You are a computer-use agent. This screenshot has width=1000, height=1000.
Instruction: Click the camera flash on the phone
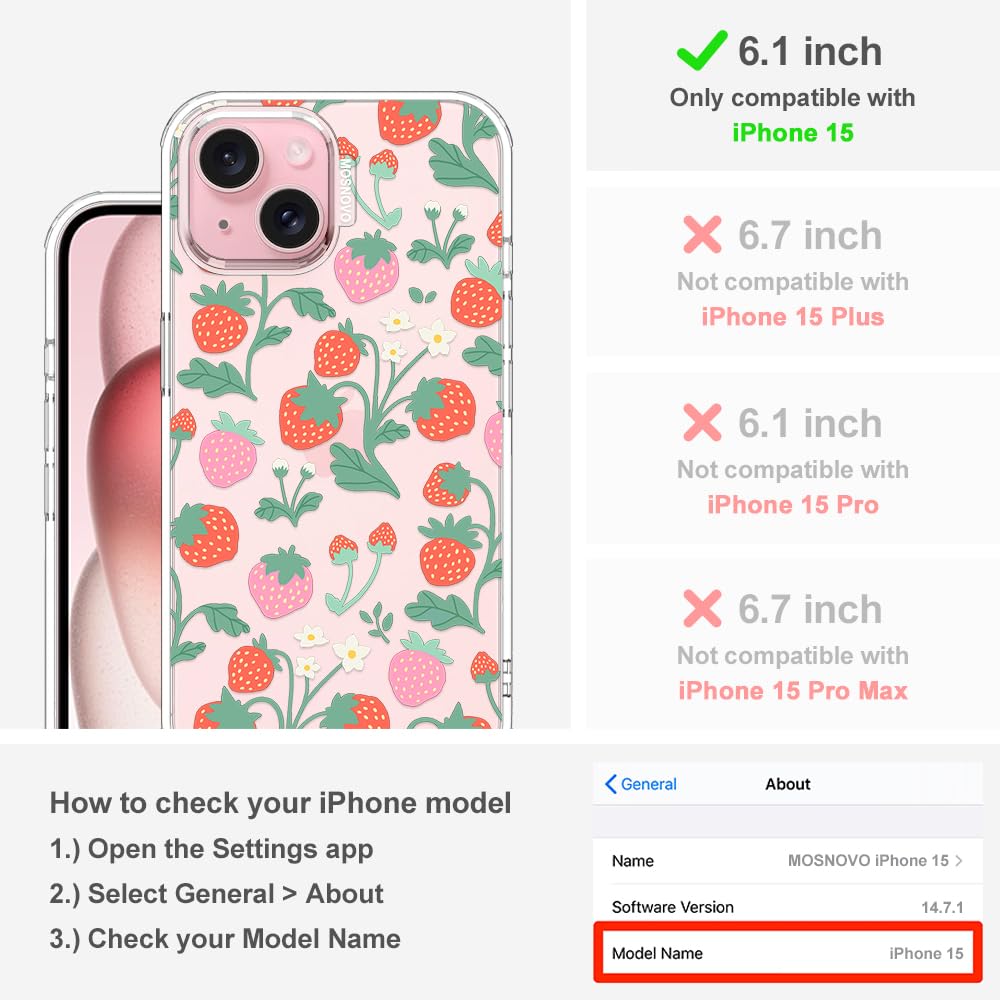pyautogui.click(x=297, y=151)
